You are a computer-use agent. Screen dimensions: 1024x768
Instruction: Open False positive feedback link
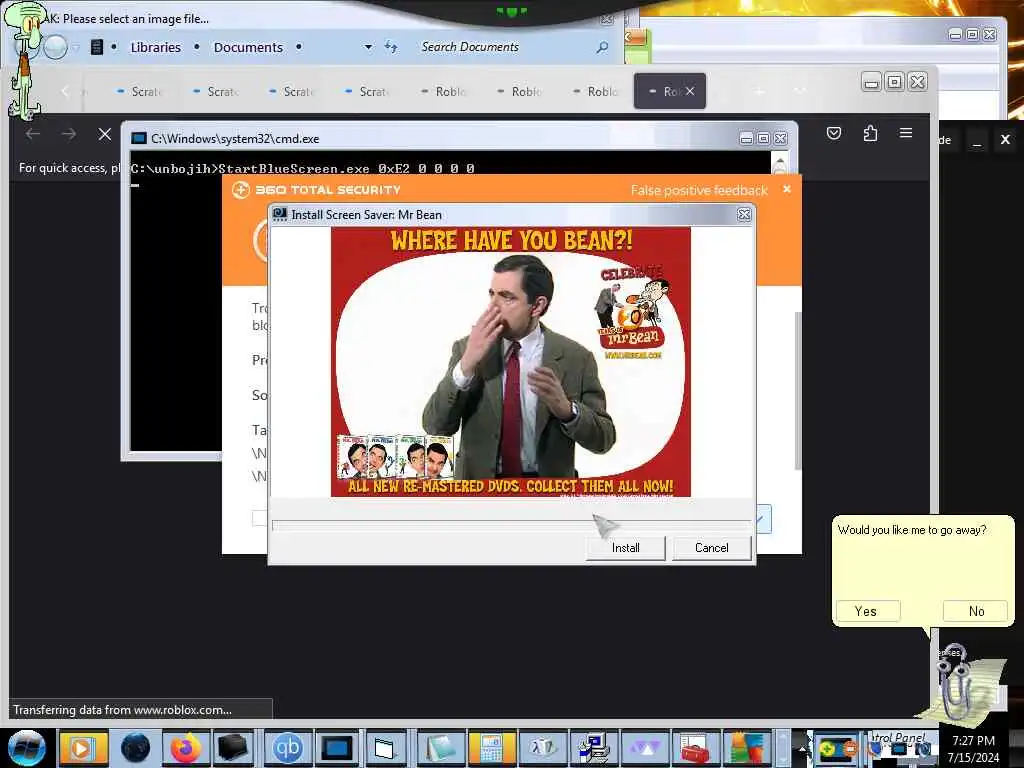699,190
